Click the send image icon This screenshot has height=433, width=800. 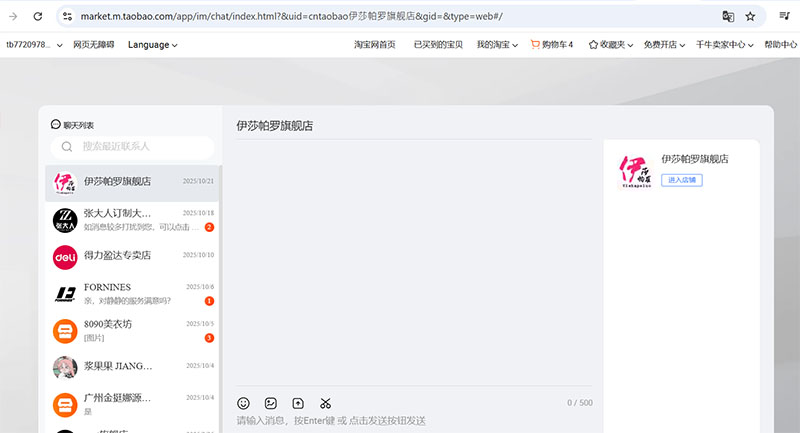(x=270, y=403)
